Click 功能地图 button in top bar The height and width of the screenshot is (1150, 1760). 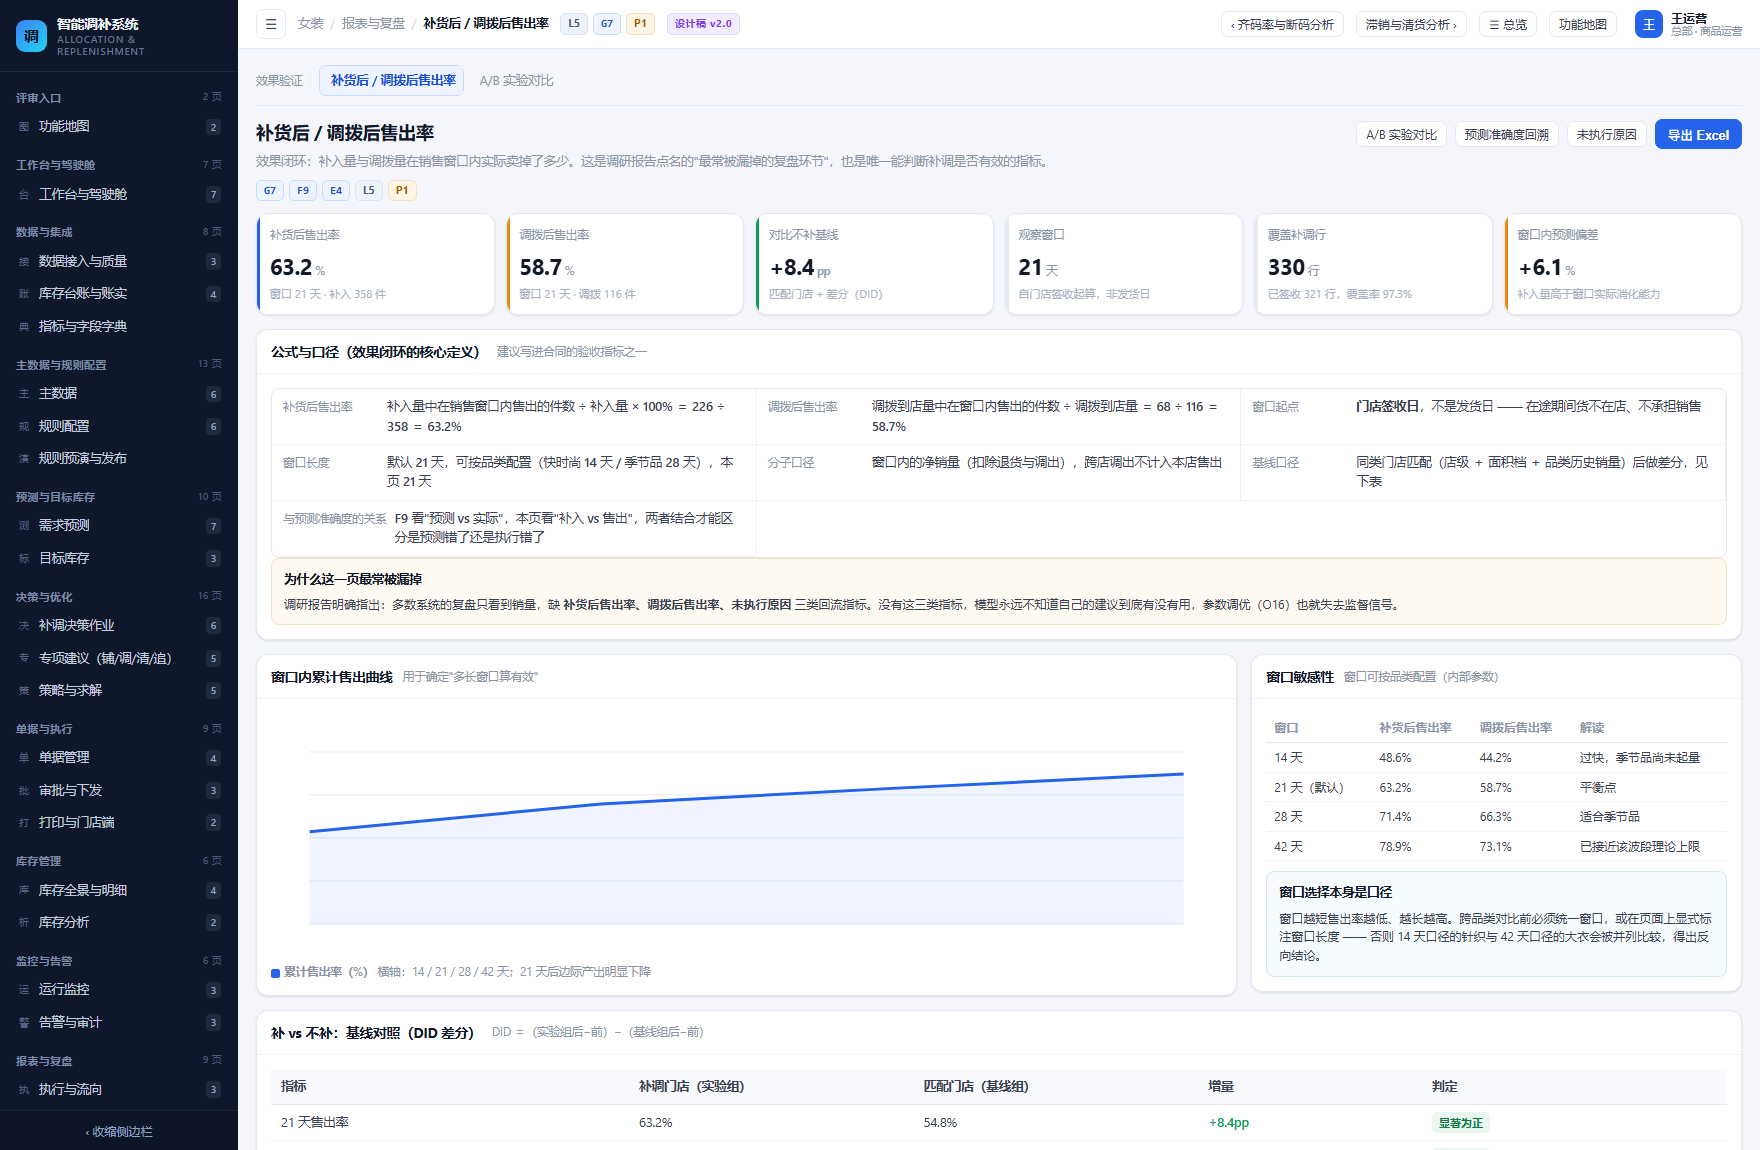coord(1582,25)
